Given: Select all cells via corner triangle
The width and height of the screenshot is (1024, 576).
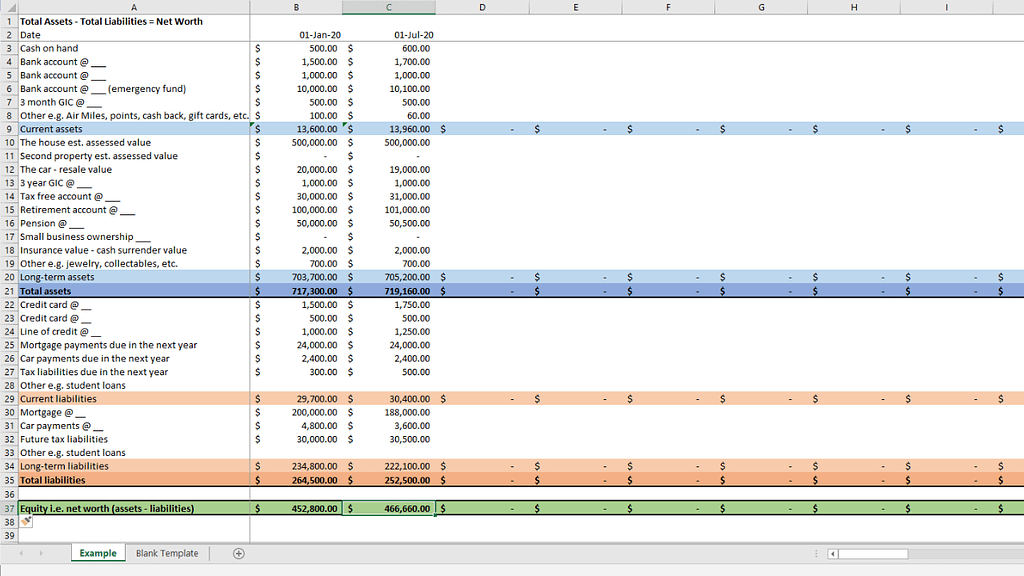Looking at the screenshot, I should (x=9, y=7).
